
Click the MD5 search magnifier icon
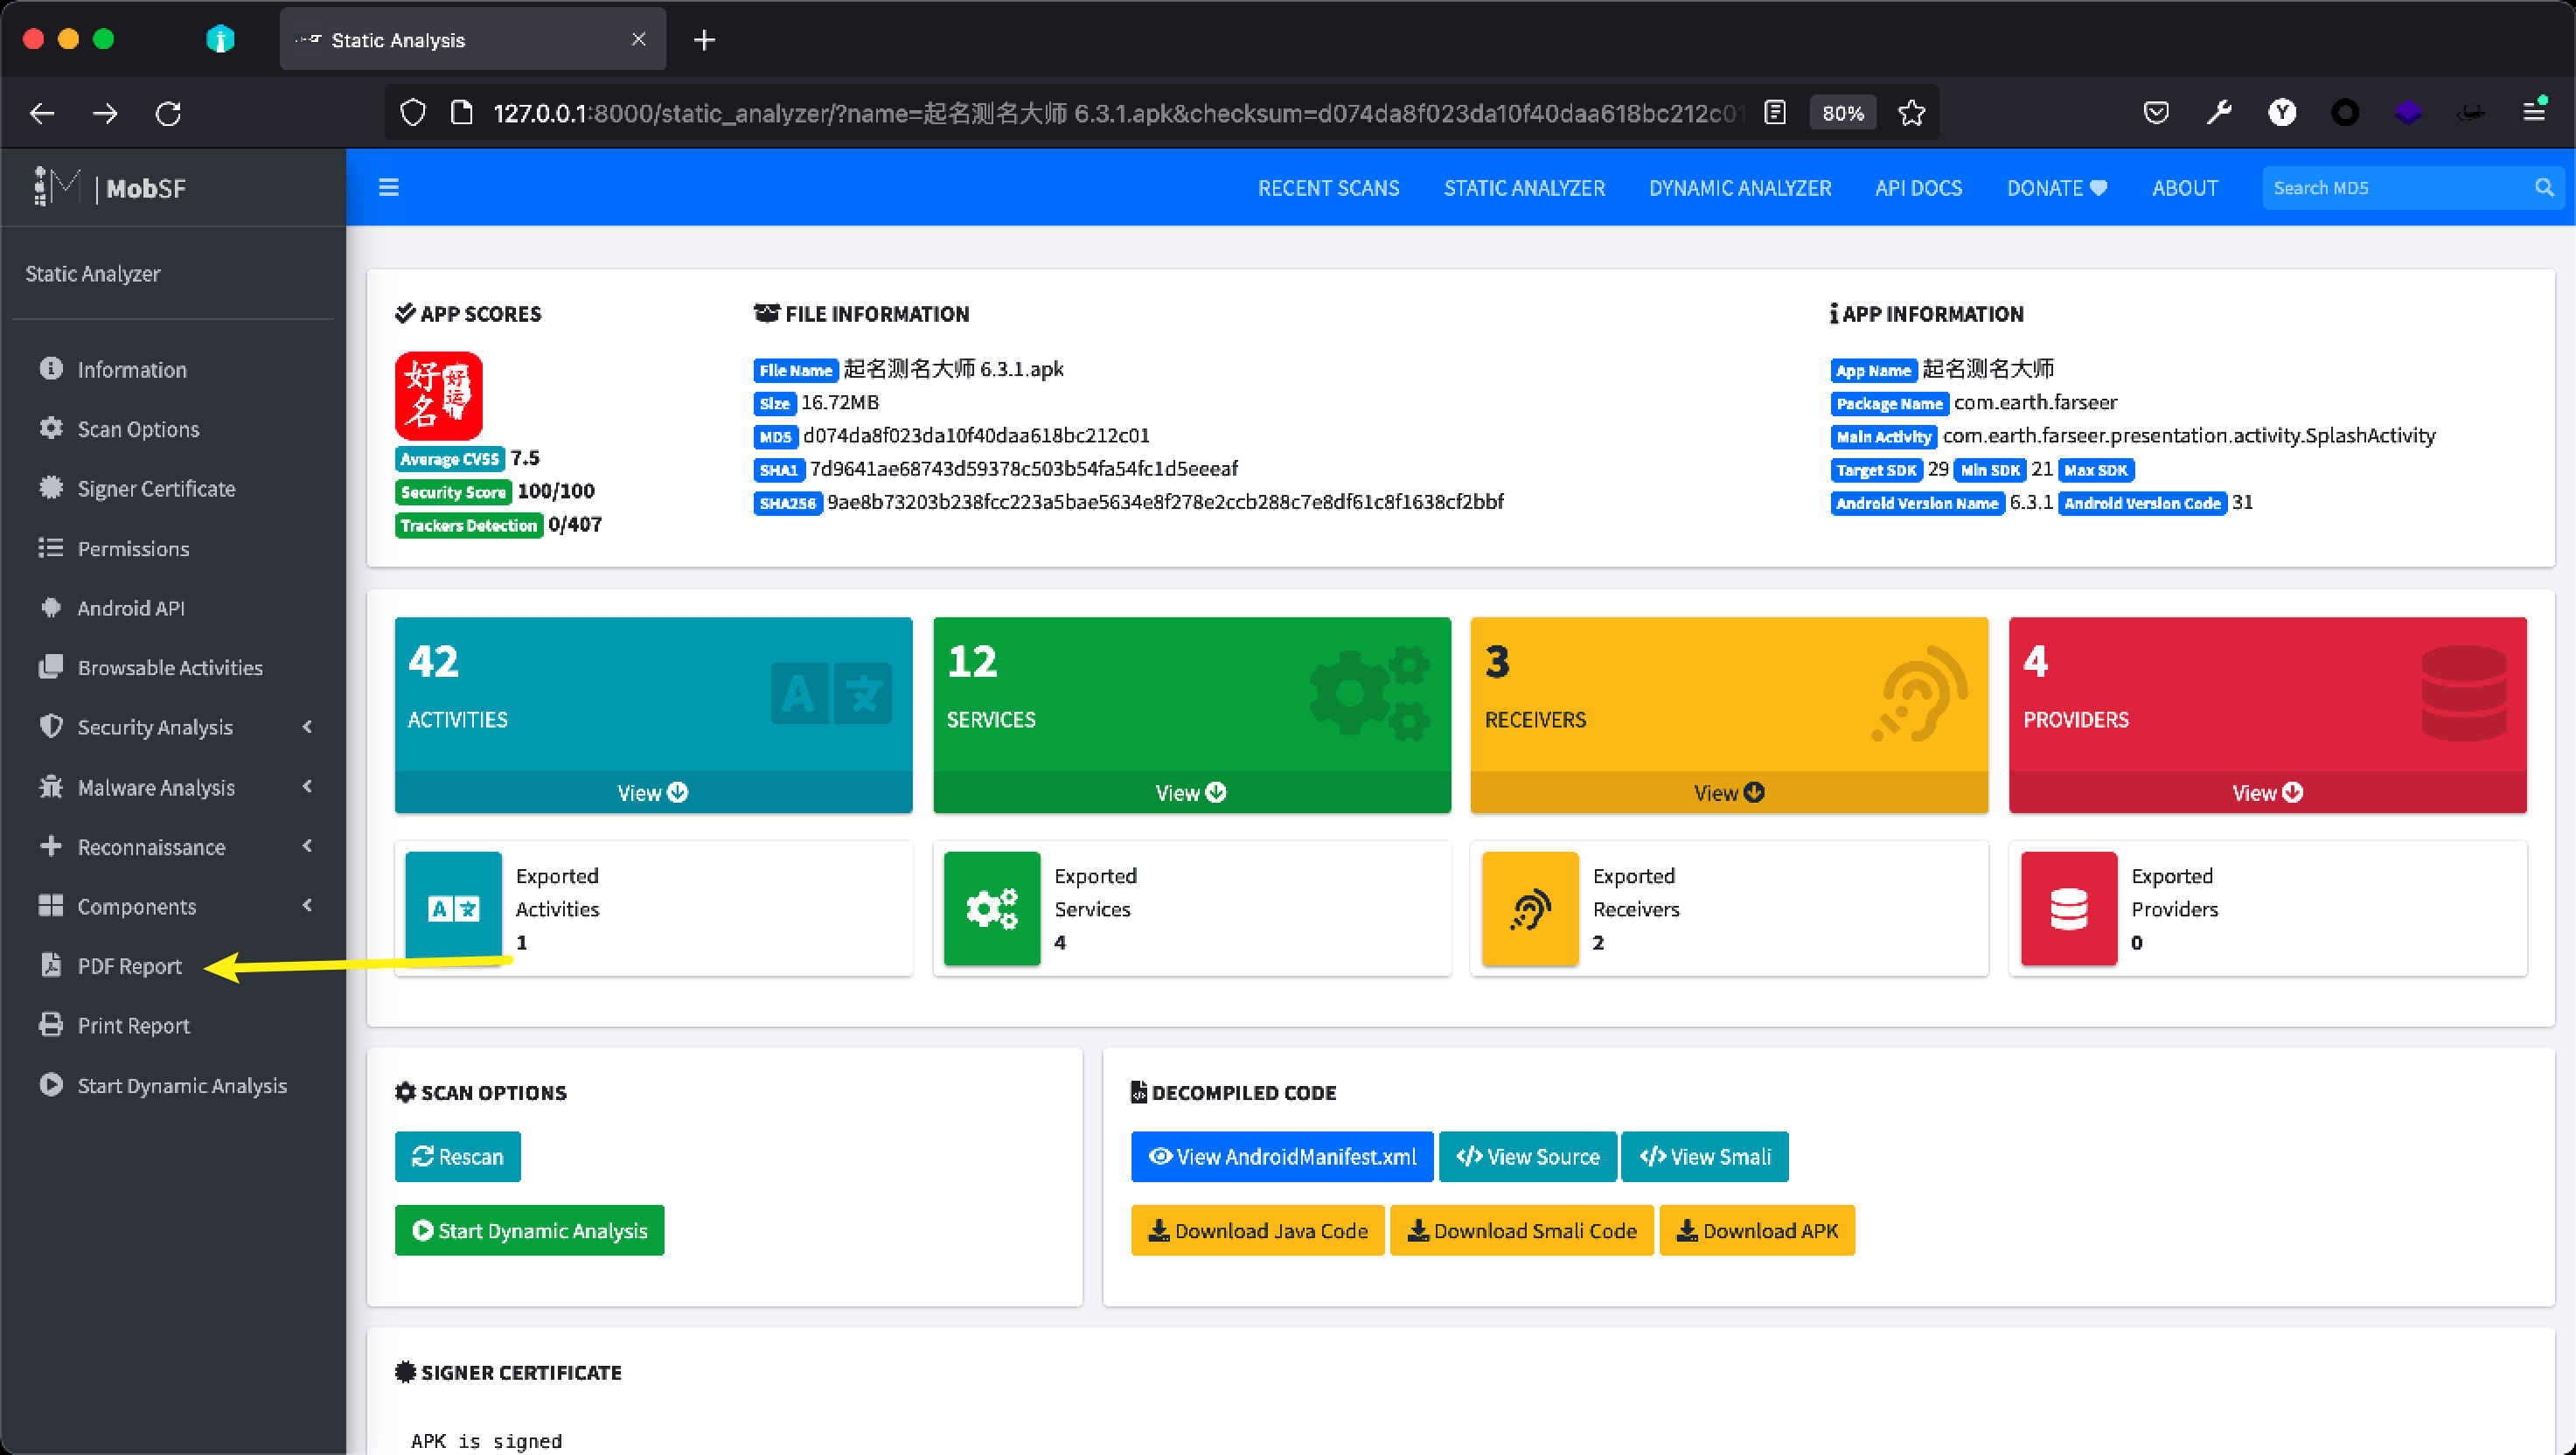(2544, 187)
